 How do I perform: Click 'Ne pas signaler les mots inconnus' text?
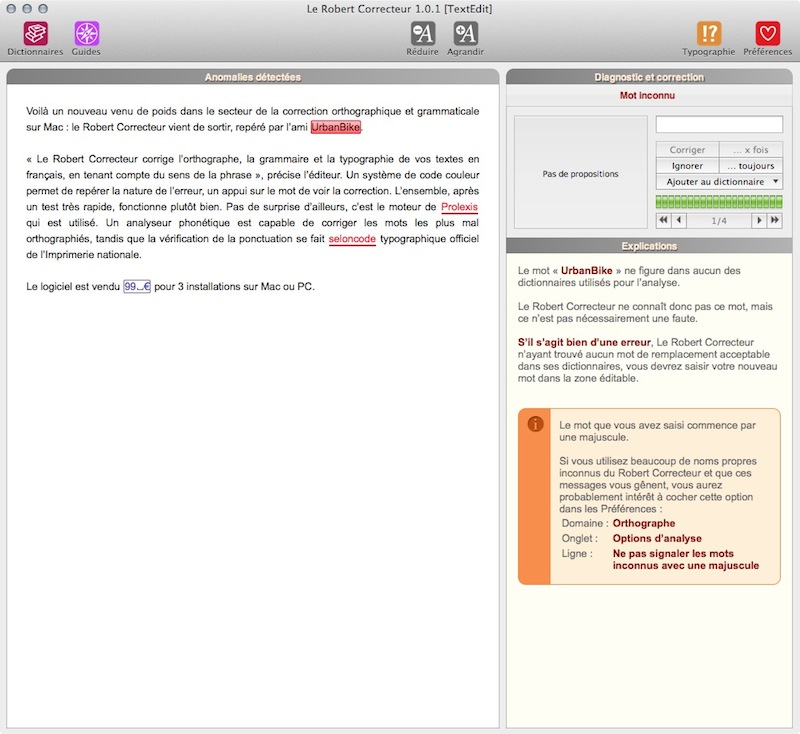(686, 560)
